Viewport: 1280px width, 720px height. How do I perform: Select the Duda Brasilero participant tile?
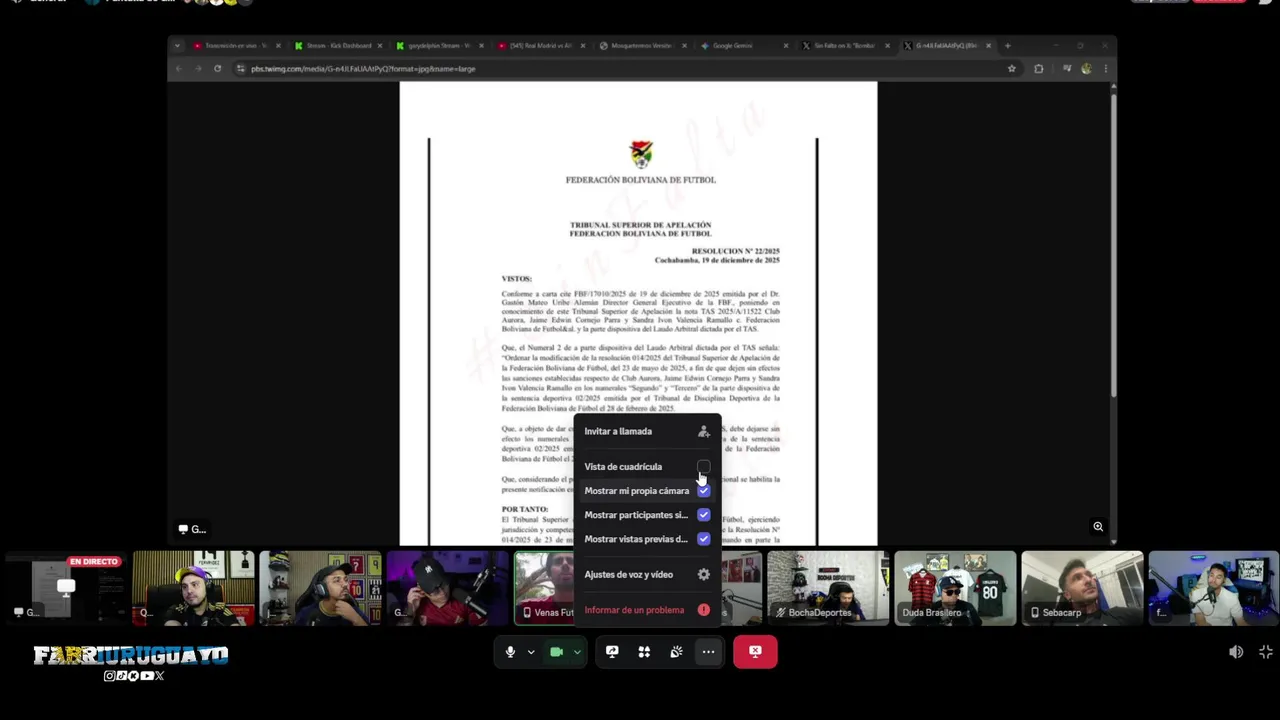tap(955, 588)
